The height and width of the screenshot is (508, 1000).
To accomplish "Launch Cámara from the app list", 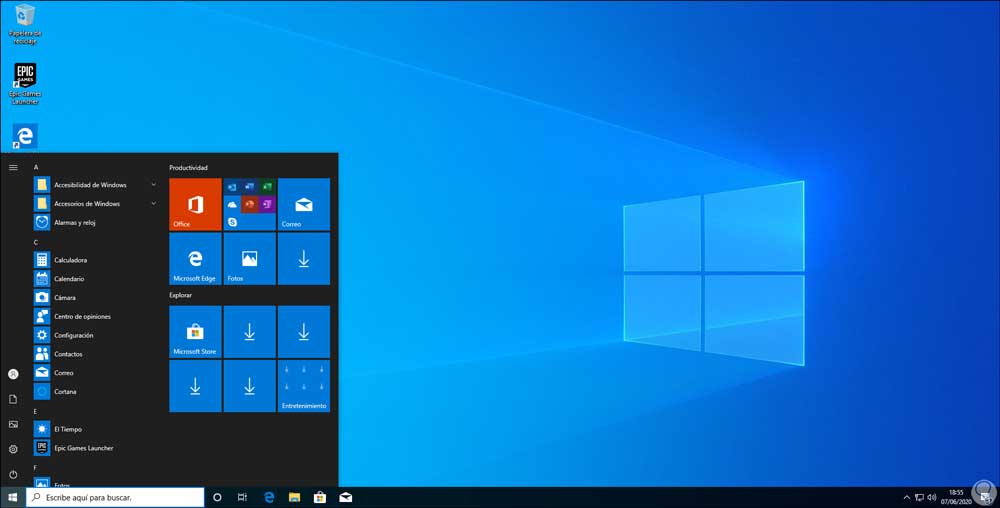I will pos(96,298).
